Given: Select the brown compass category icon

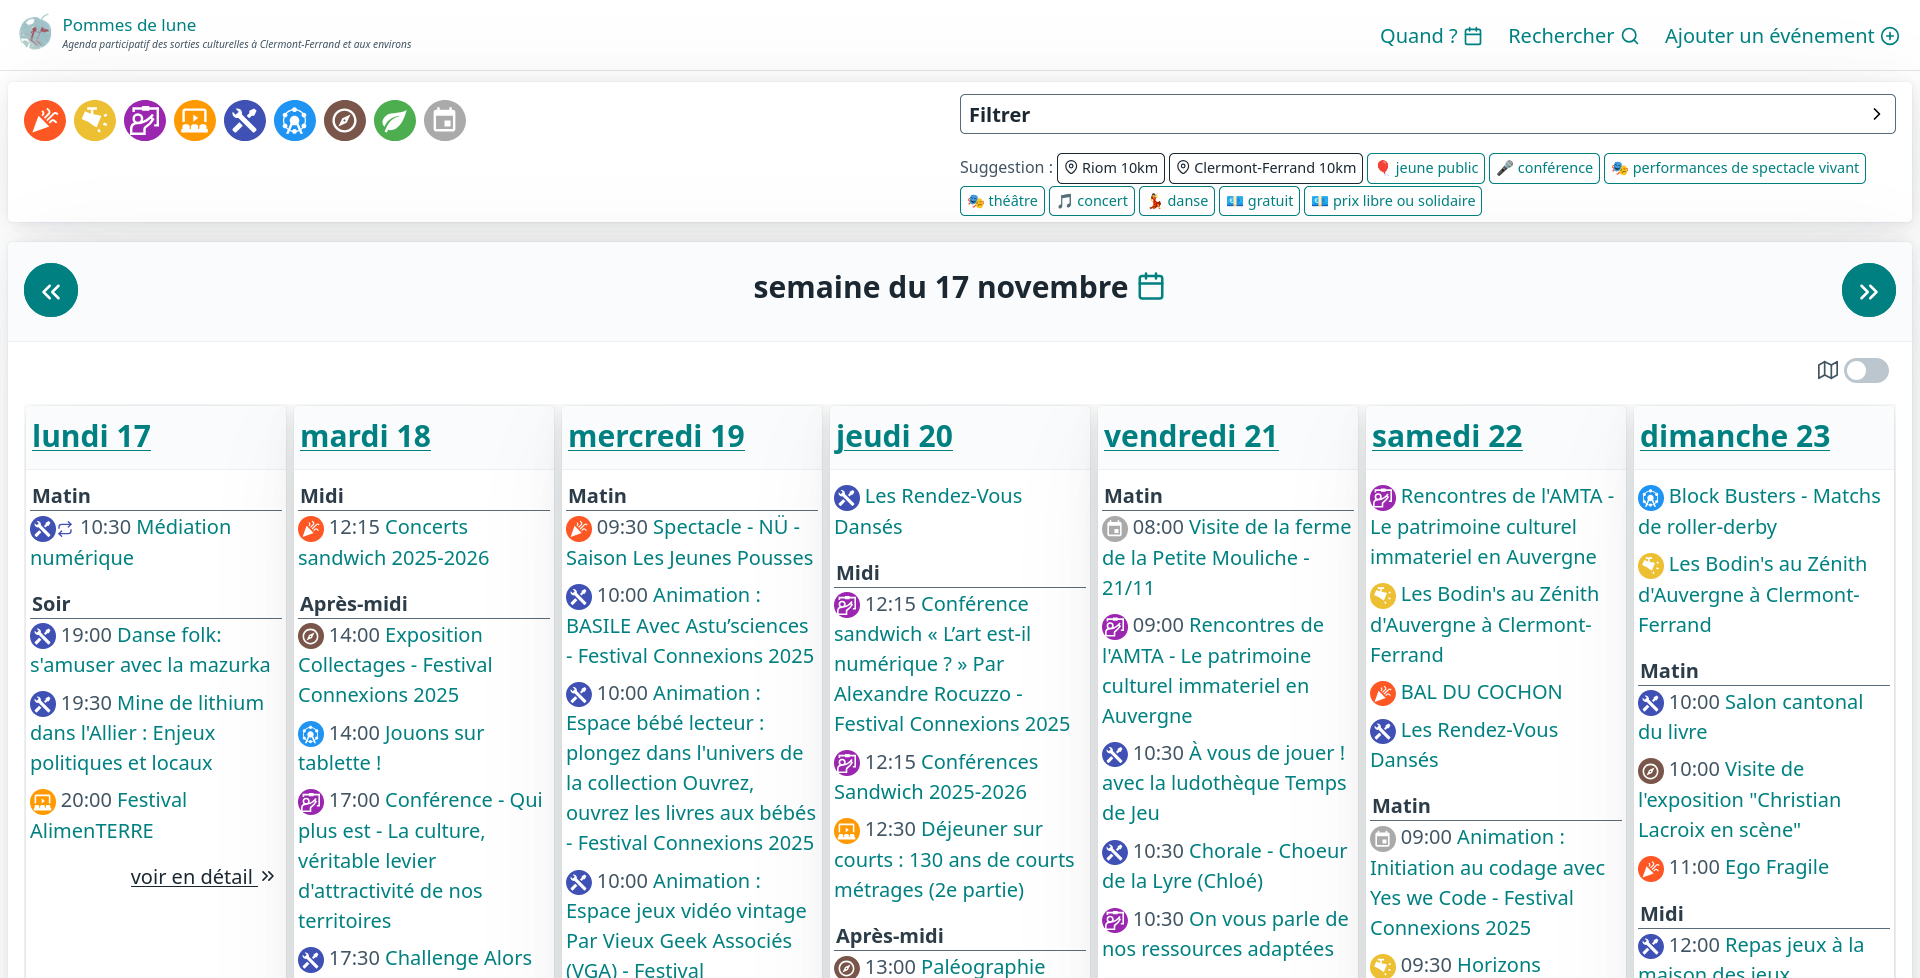Looking at the screenshot, I should tap(345, 121).
